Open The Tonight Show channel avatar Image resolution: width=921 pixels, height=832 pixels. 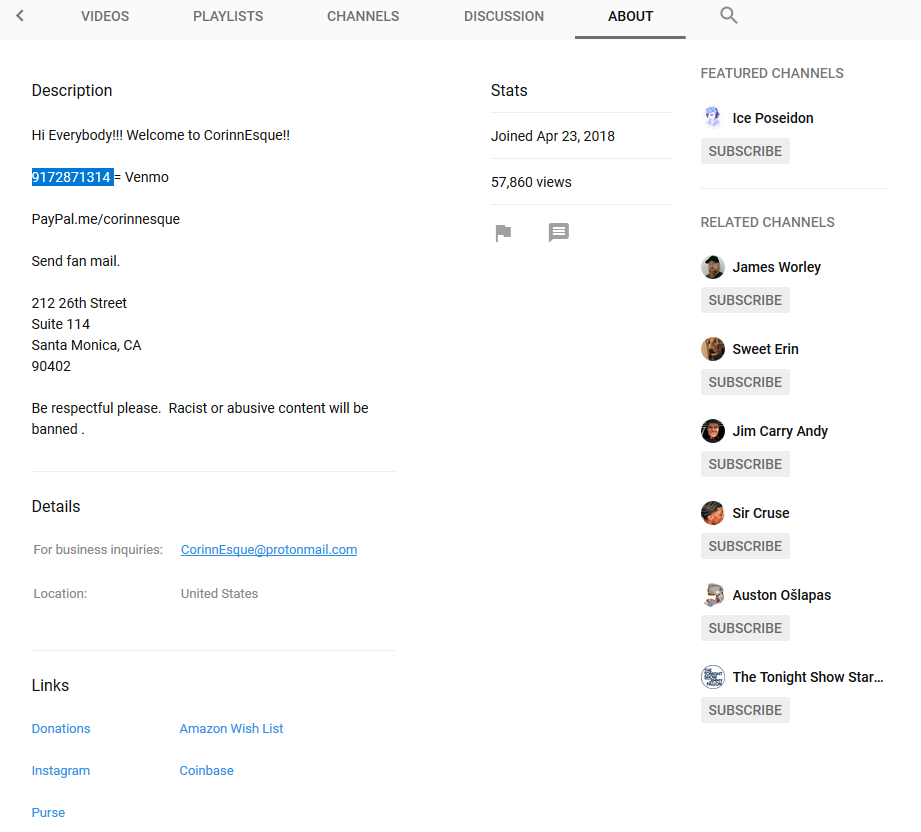point(712,677)
